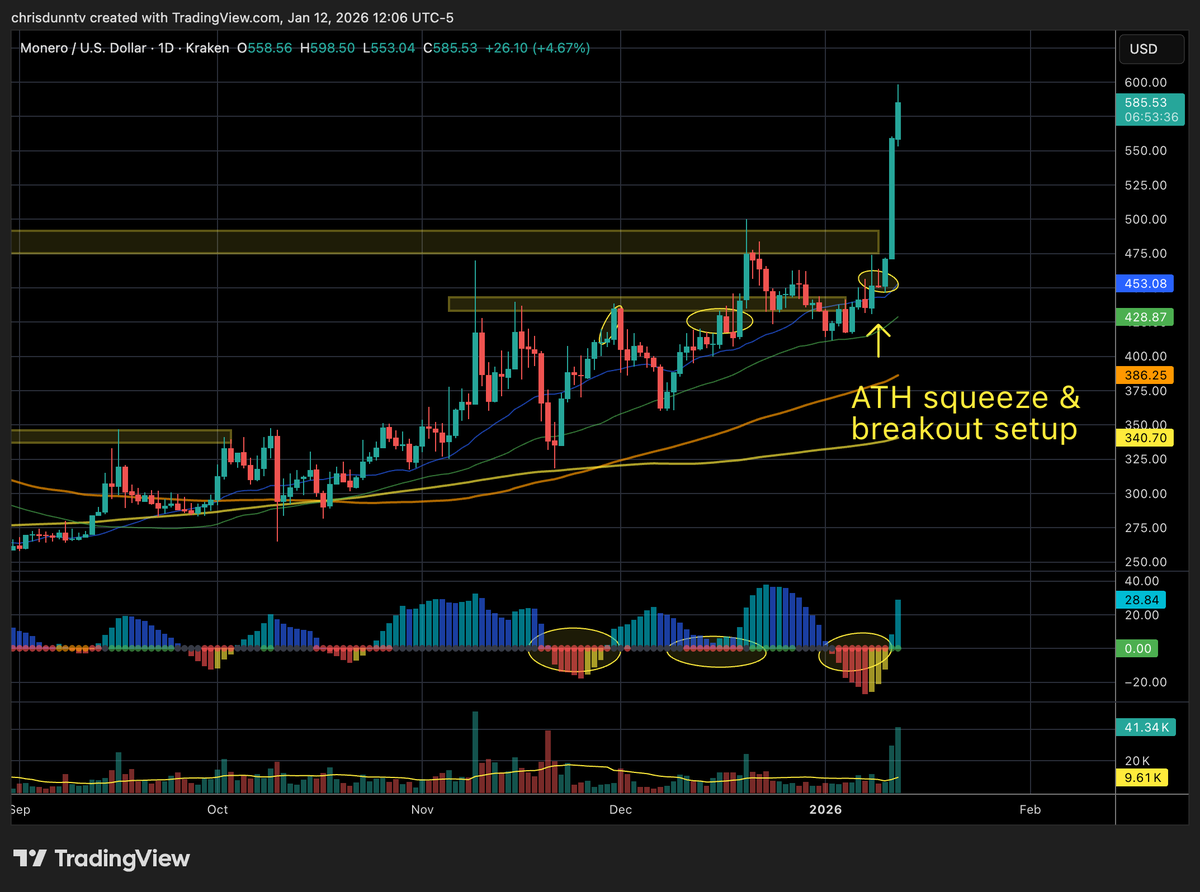The image size is (1200, 892).
Task: Click the 300.00 price axis label
Action: 1144,494
